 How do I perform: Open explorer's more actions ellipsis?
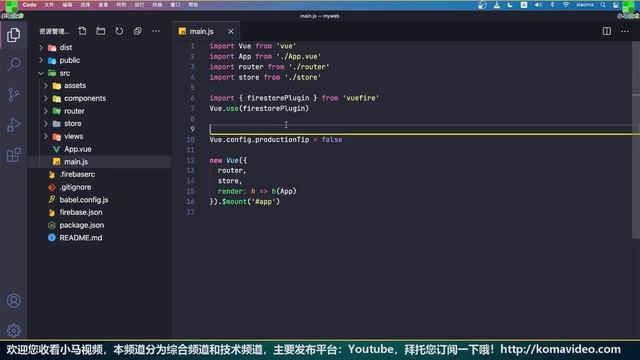[156, 31]
